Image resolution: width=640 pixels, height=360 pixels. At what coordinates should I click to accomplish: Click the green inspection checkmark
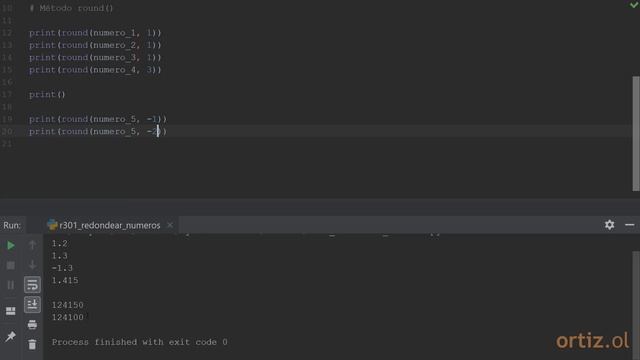click(x=634, y=4)
